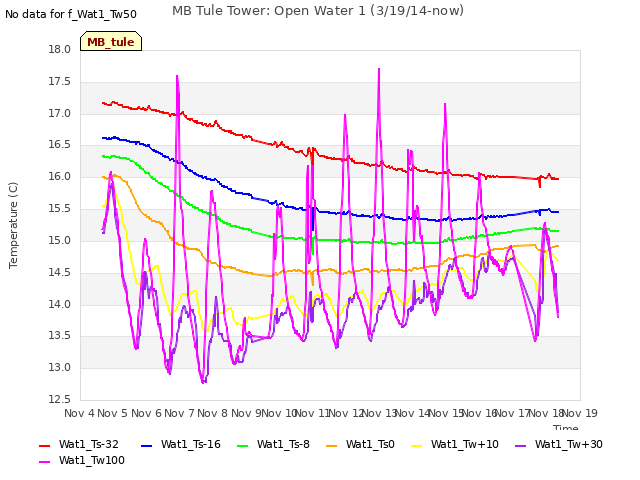Click the magenta Wat1_Tw100 legend swatch
This screenshot has width=640, height=480.
click(44, 462)
